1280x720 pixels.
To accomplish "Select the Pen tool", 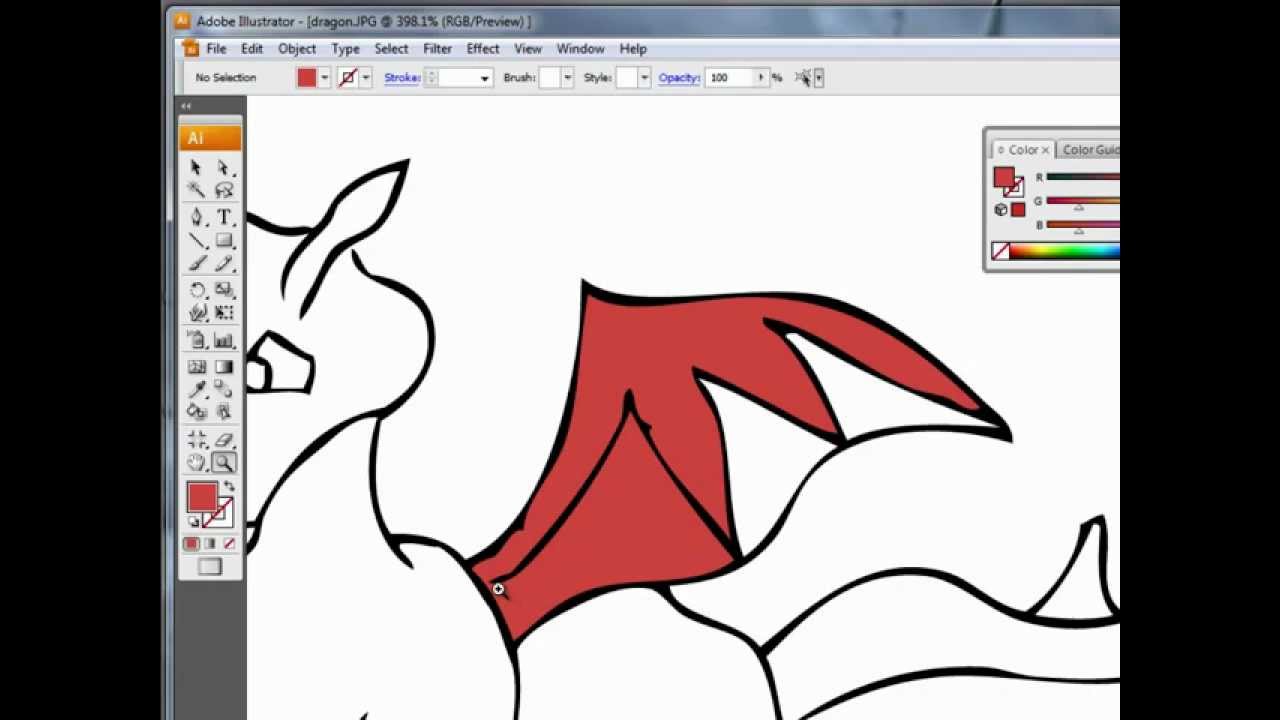I will pos(196,217).
